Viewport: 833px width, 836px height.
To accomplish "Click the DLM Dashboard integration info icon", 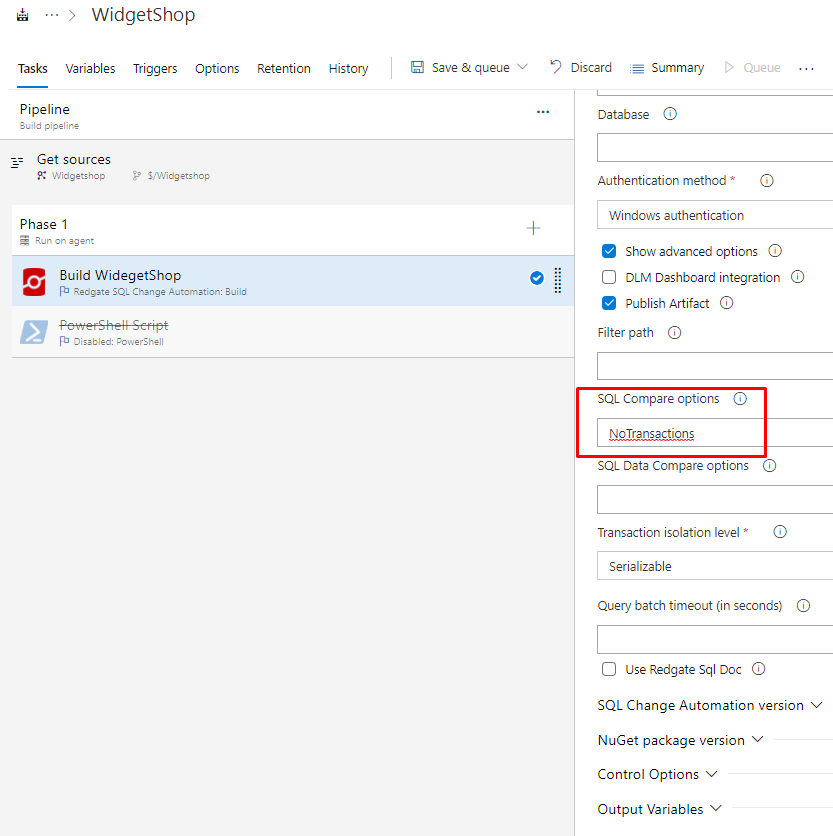I will click(x=797, y=277).
